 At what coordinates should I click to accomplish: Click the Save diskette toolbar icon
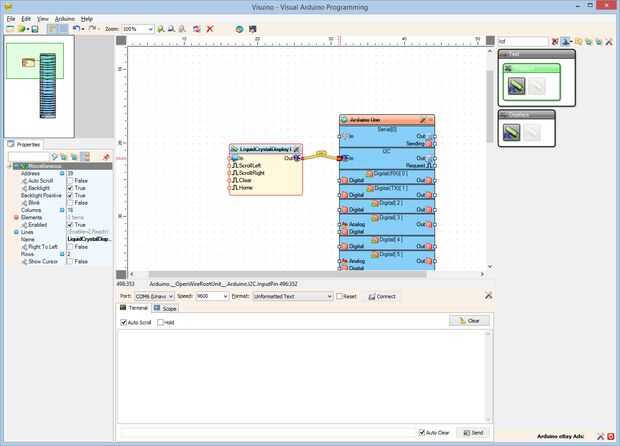point(35,29)
